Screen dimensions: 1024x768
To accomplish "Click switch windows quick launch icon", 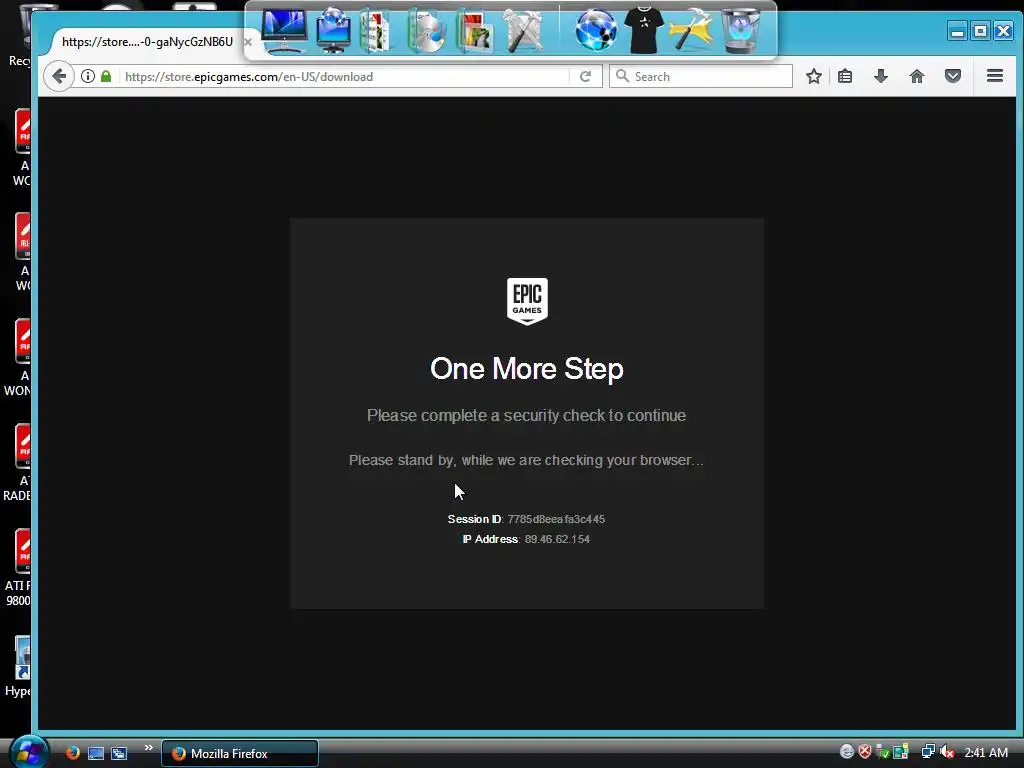I will 119,754.
